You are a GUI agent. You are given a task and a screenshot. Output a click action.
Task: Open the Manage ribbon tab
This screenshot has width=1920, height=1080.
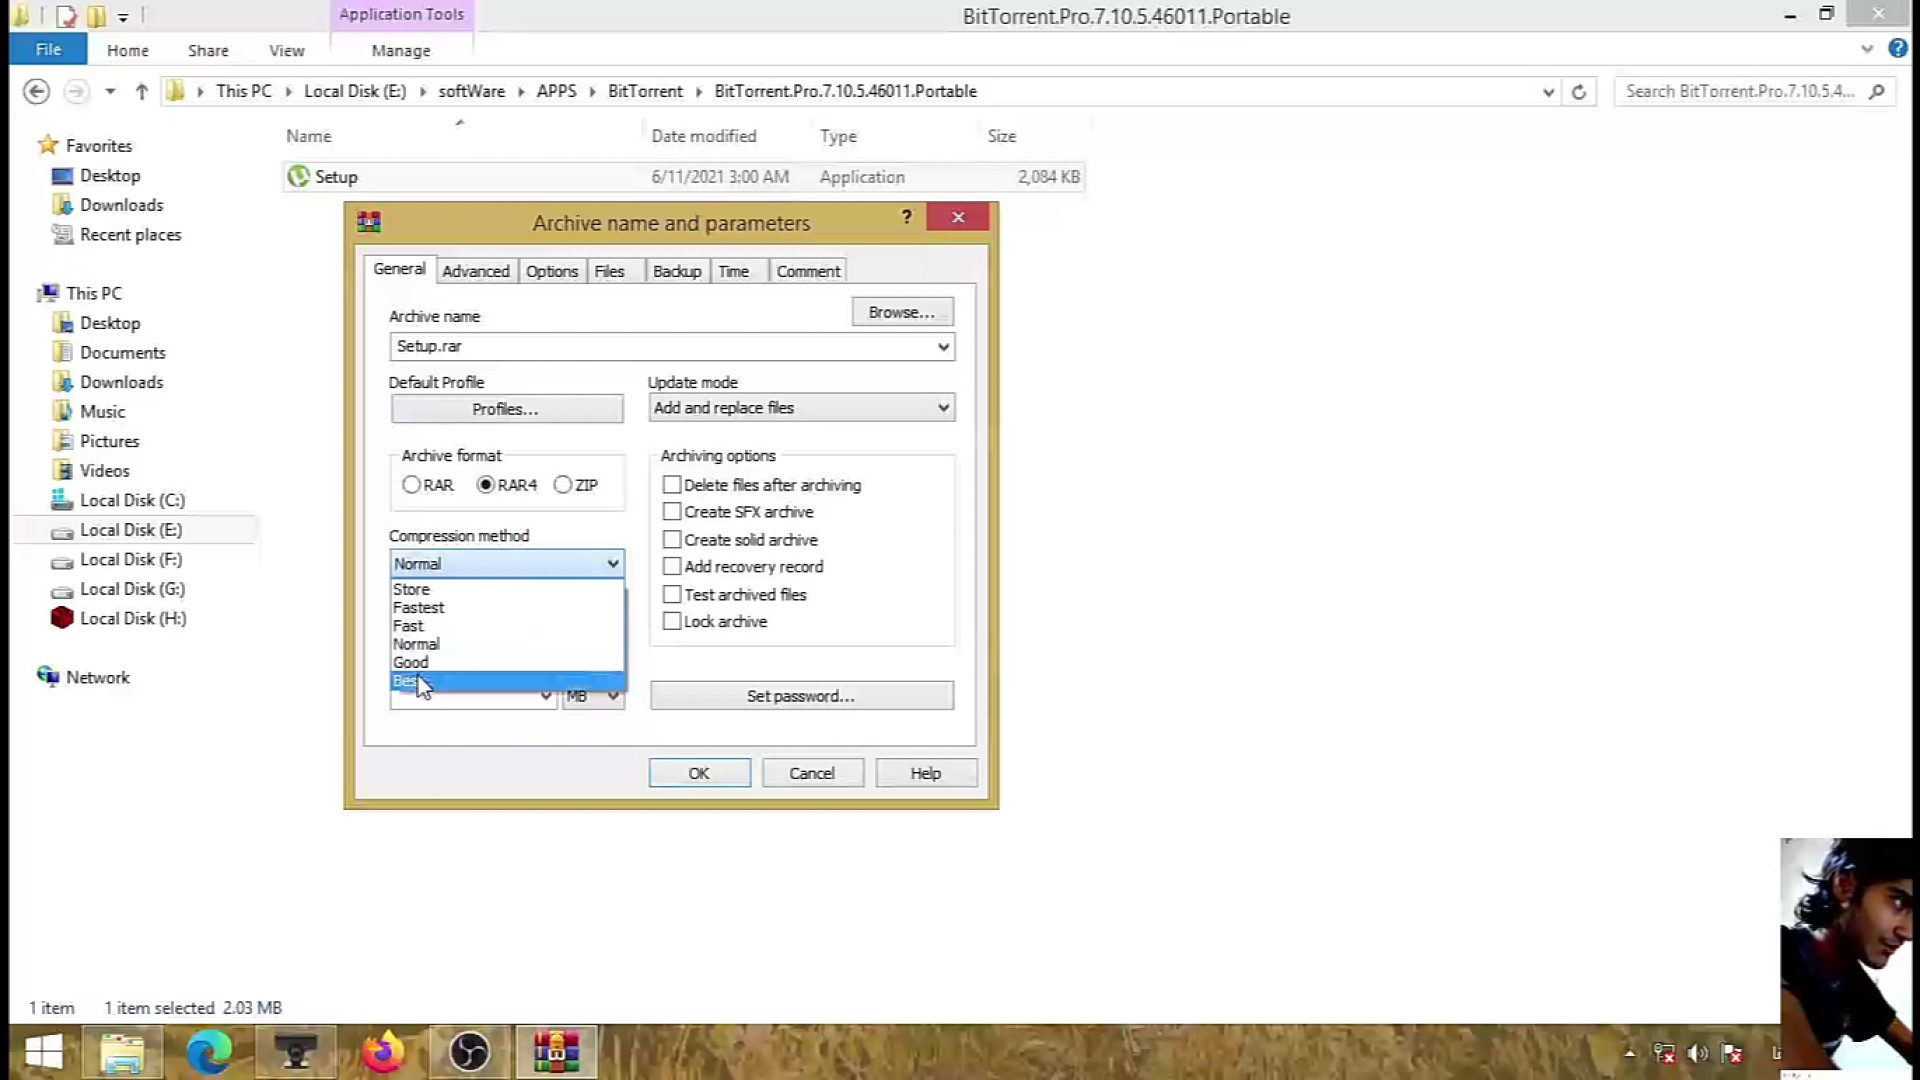click(401, 50)
